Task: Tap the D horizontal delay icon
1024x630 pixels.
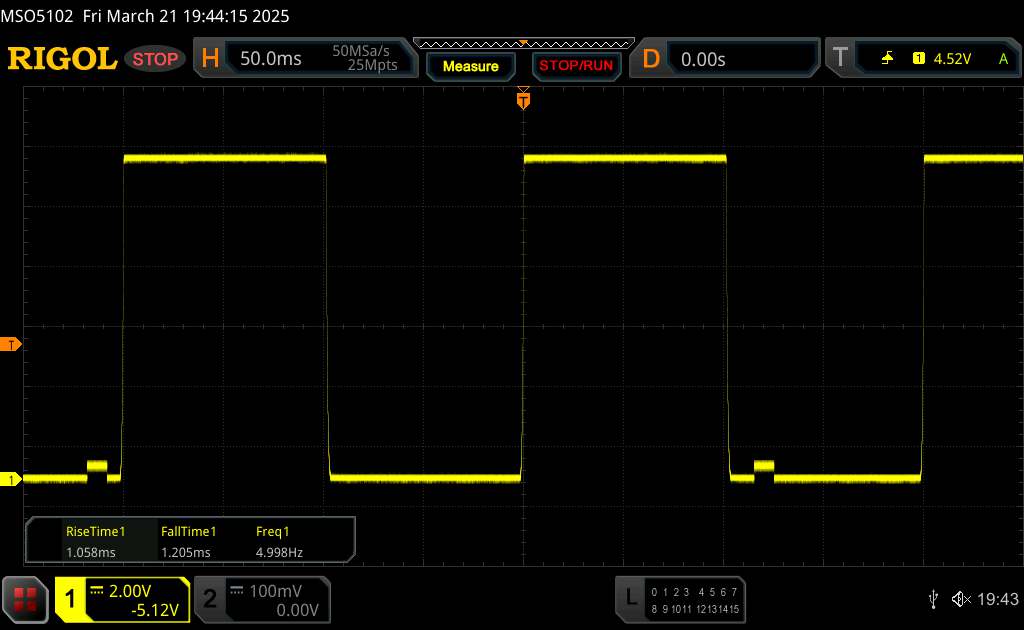Action: tap(651, 59)
